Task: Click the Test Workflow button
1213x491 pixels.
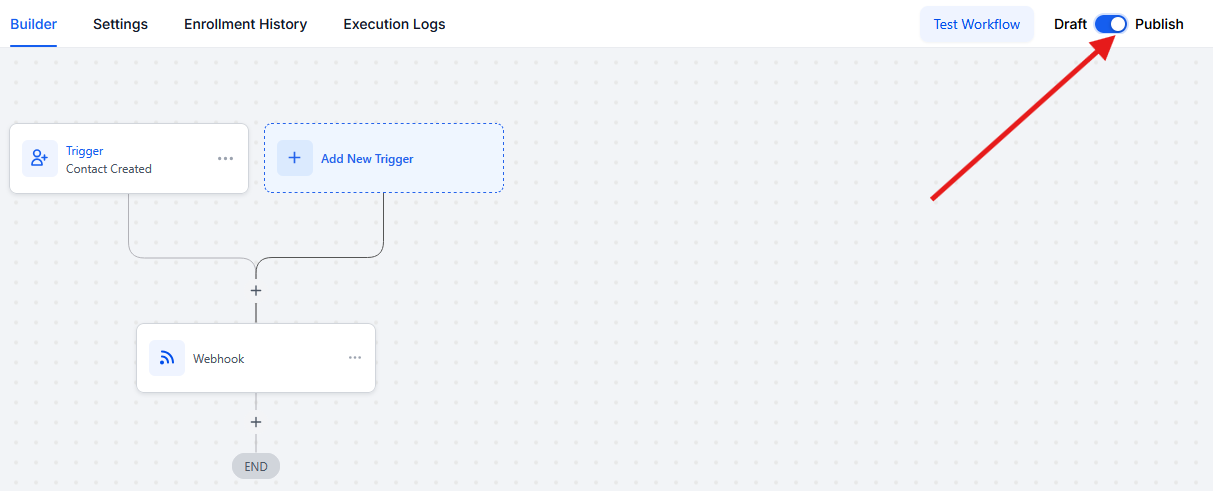Action: pyautogui.click(x=977, y=24)
